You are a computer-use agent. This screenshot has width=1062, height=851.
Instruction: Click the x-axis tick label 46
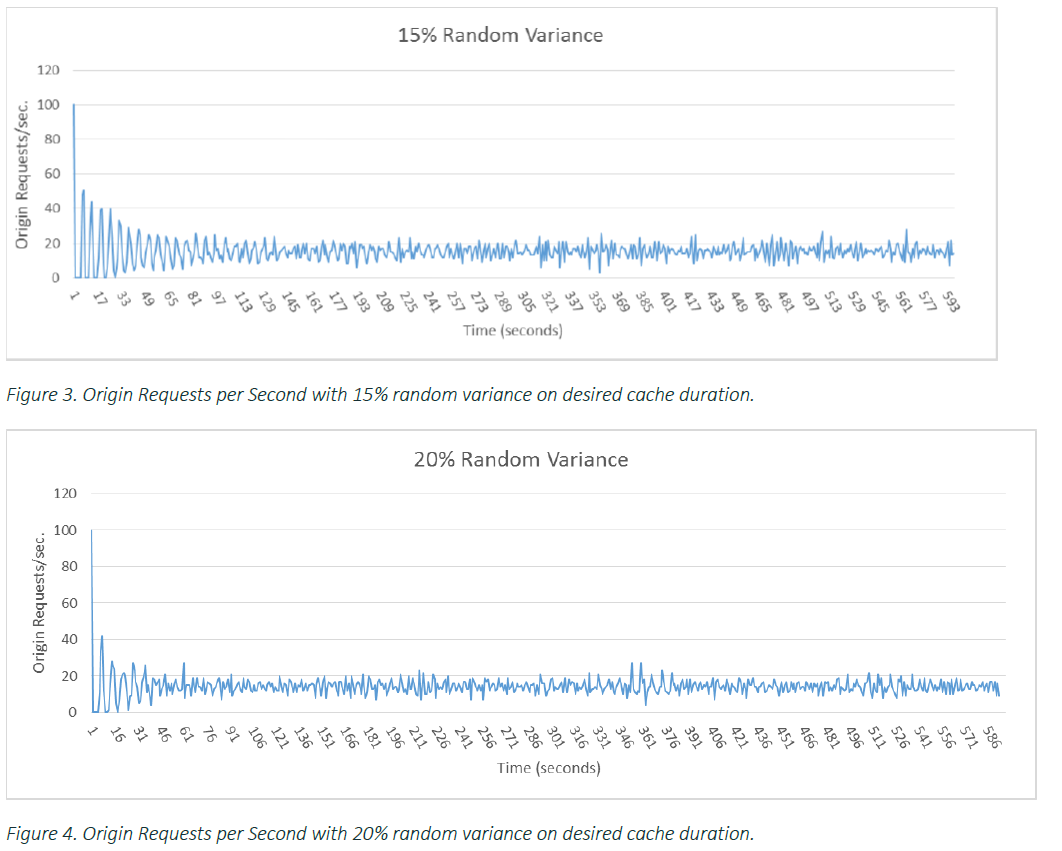tap(163, 734)
